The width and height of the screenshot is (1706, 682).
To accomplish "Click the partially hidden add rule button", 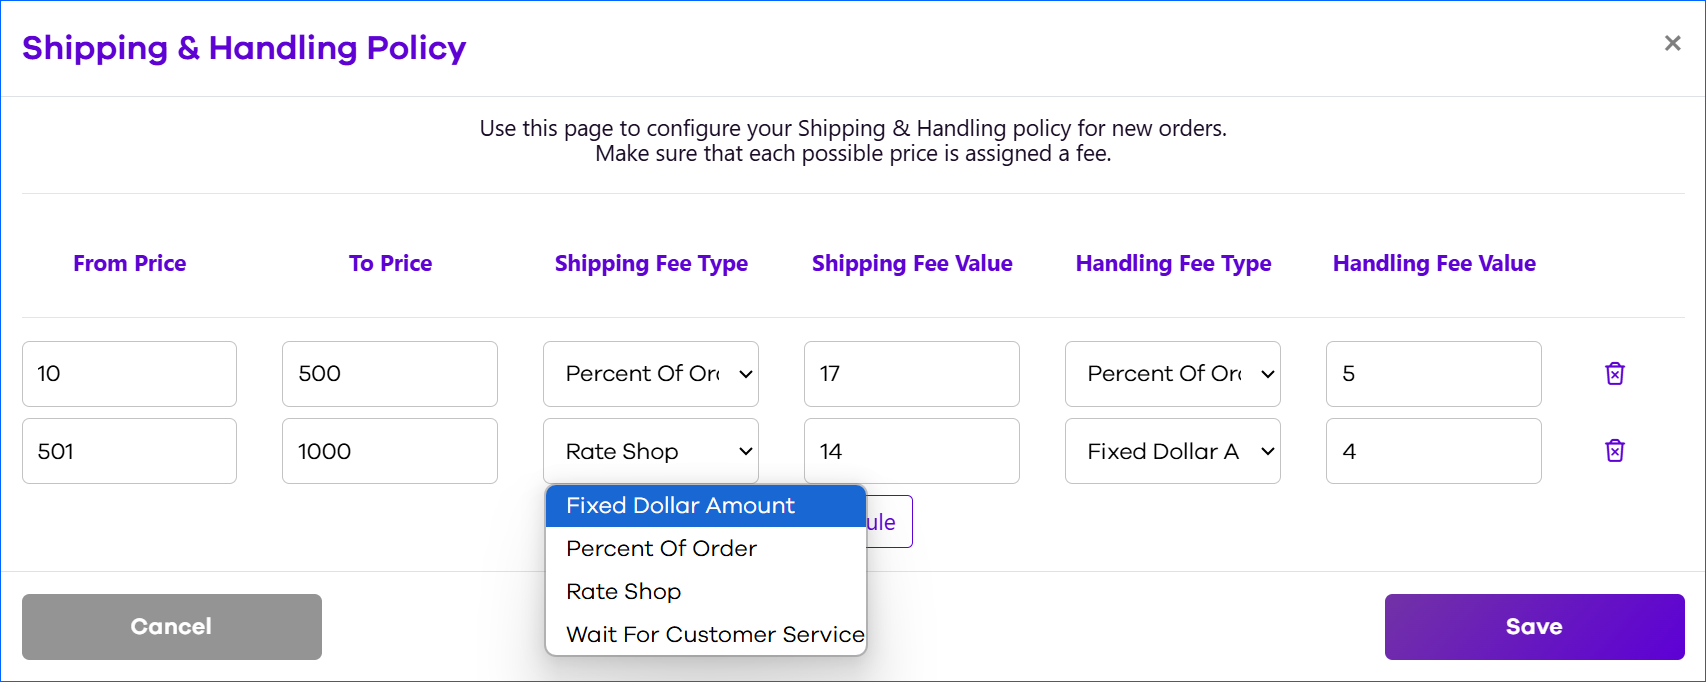I will pos(889,522).
